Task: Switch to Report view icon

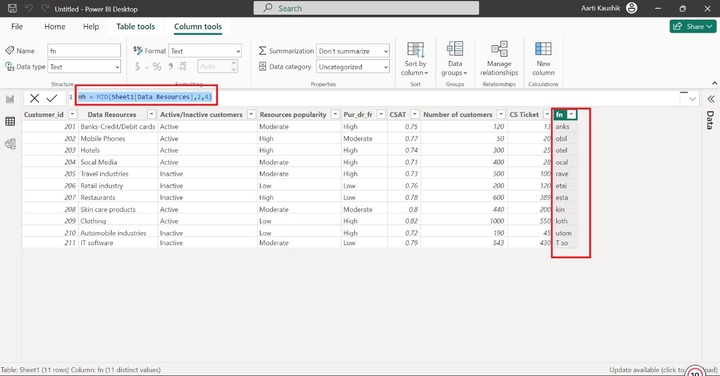Action: 10,99
